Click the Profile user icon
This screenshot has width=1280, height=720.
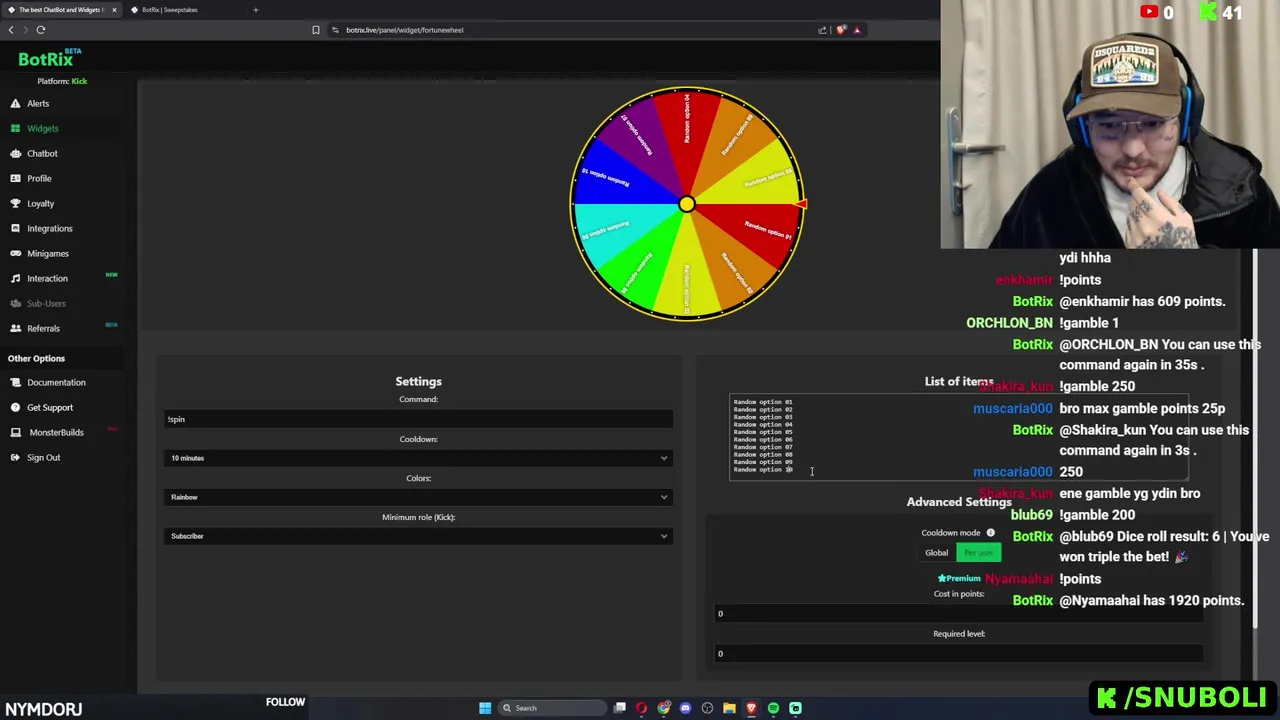click(x=16, y=179)
